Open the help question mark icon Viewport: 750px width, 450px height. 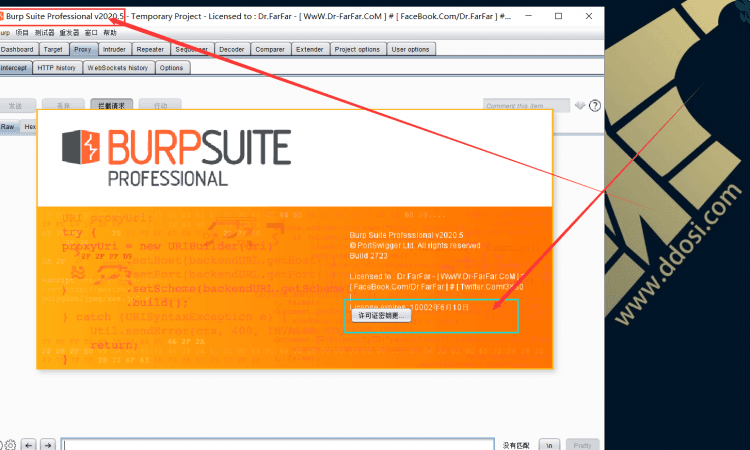pyautogui.click(x=595, y=106)
